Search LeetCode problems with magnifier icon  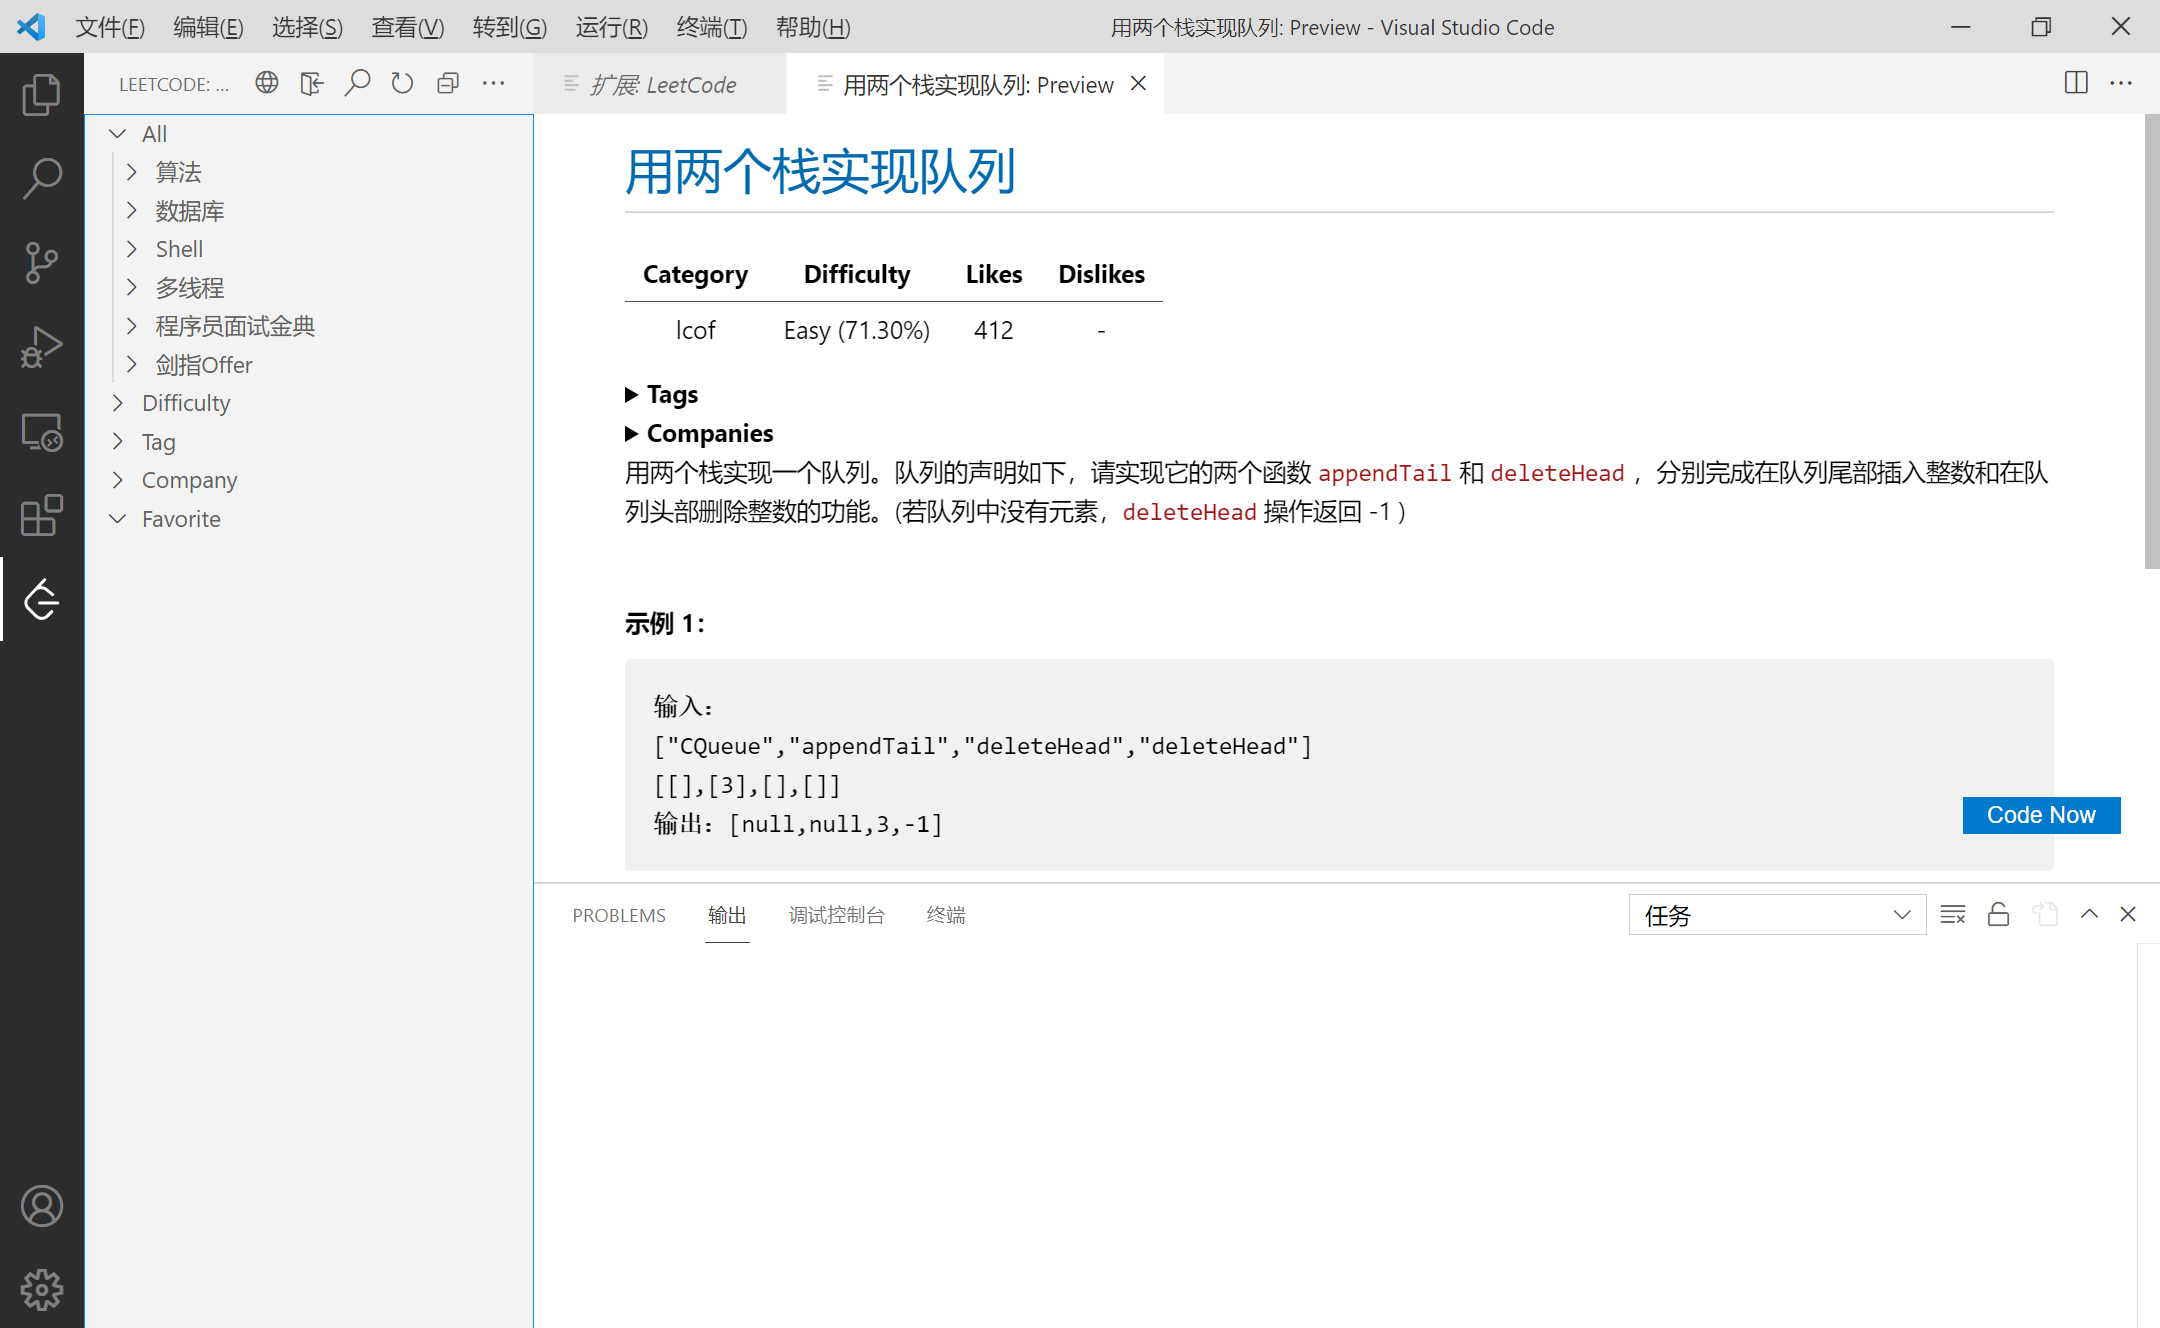(x=357, y=83)
